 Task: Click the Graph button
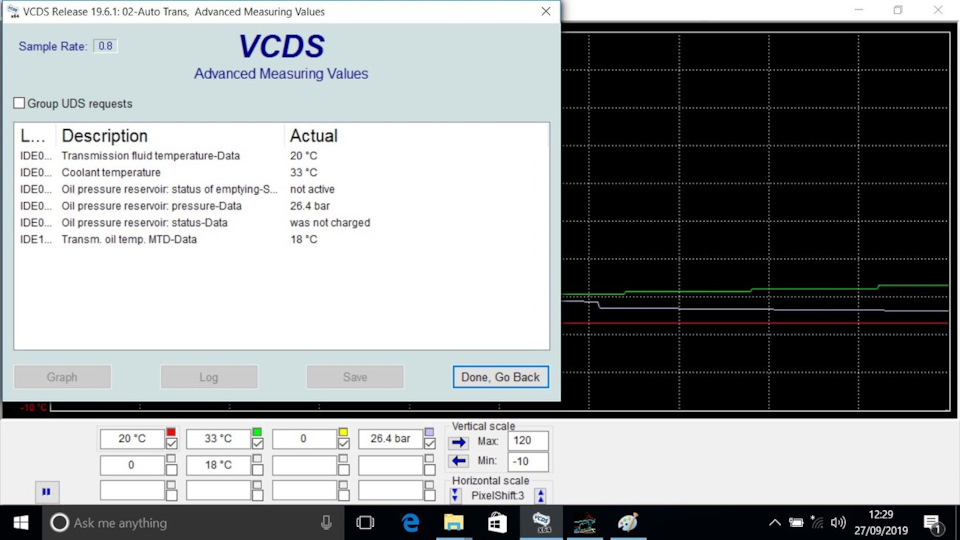[62, 377]
